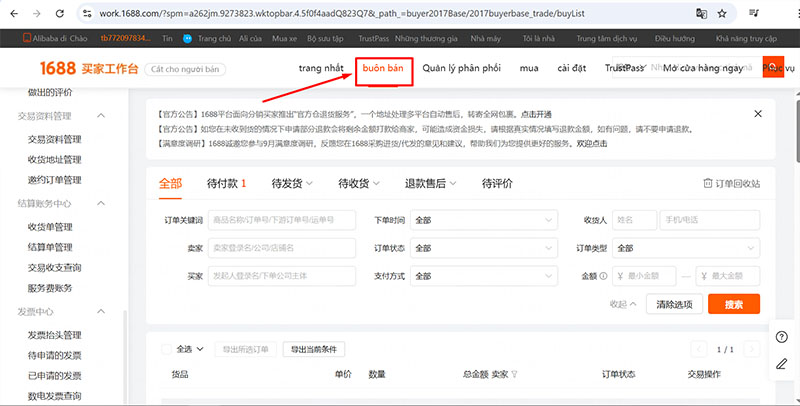
Task: Click the orange 搜索 button
Action: click(x=733, y=304)
